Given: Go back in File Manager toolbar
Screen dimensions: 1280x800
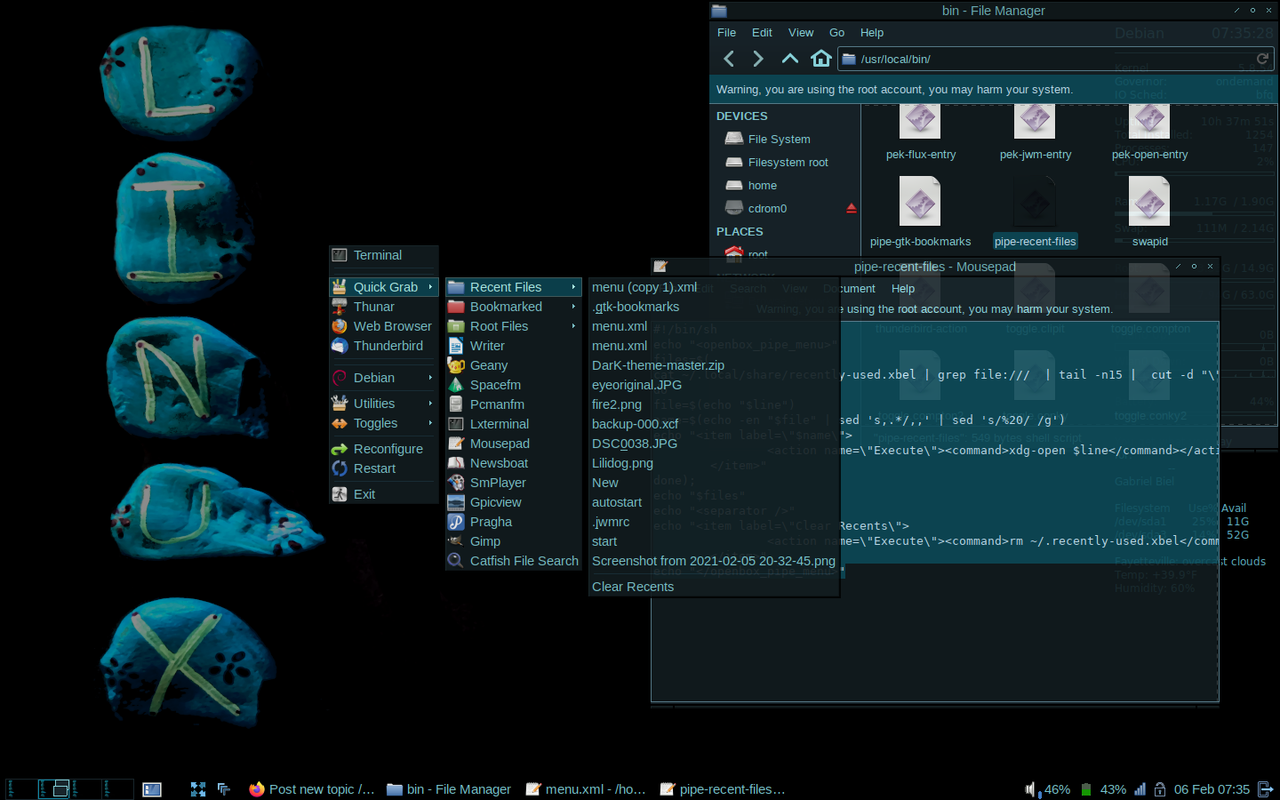Looking at the screenshot, I should (729, 59).
